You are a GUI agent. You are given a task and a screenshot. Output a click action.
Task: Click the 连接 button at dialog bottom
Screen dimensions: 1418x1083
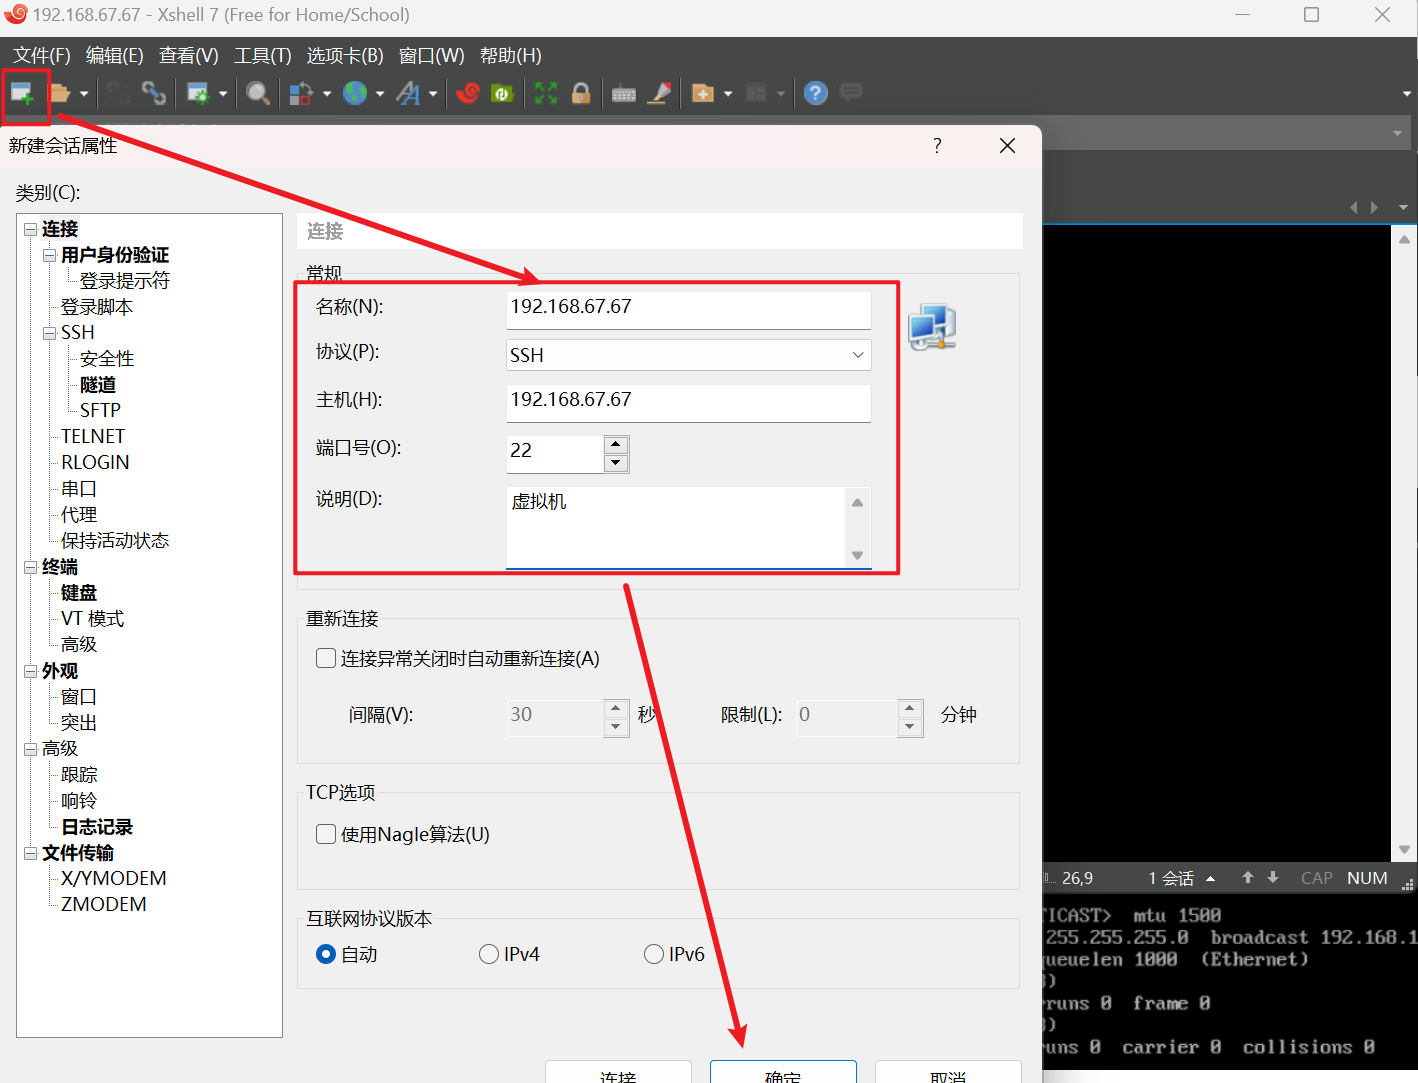coord(618,1072)
